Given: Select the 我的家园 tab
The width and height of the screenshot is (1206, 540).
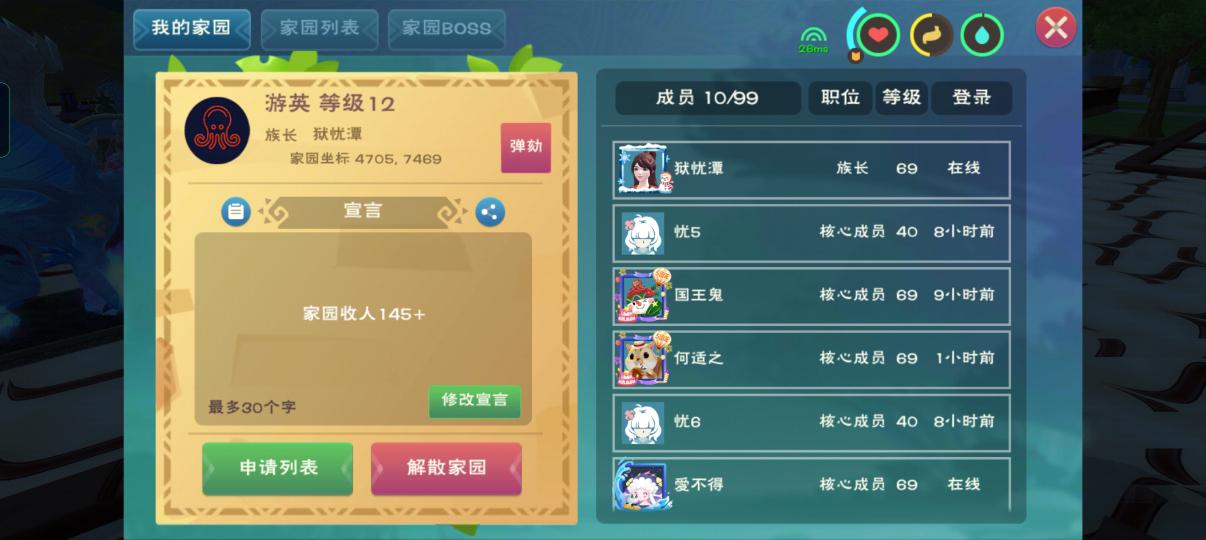Looking at the screenshot, I should [x=191, y=29].
